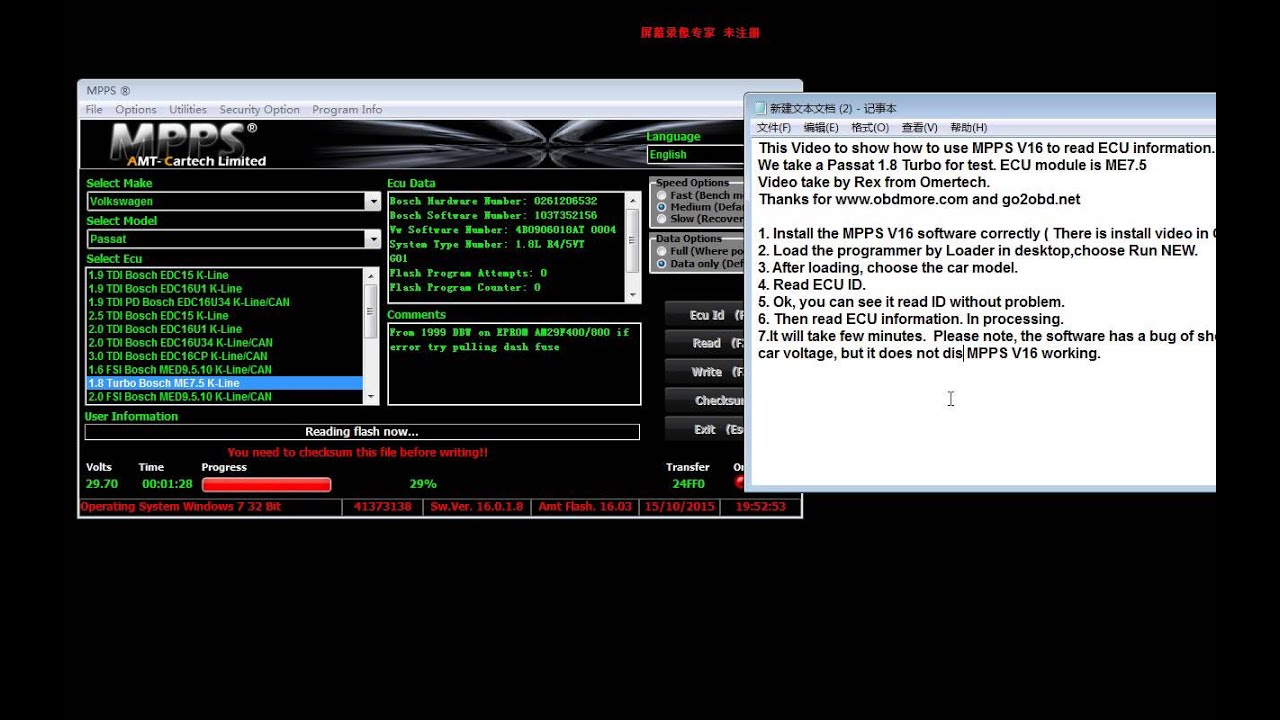Open Notepad's 文件(F) menu
This screenshot has height=720, width=1280.
[774, 128]
